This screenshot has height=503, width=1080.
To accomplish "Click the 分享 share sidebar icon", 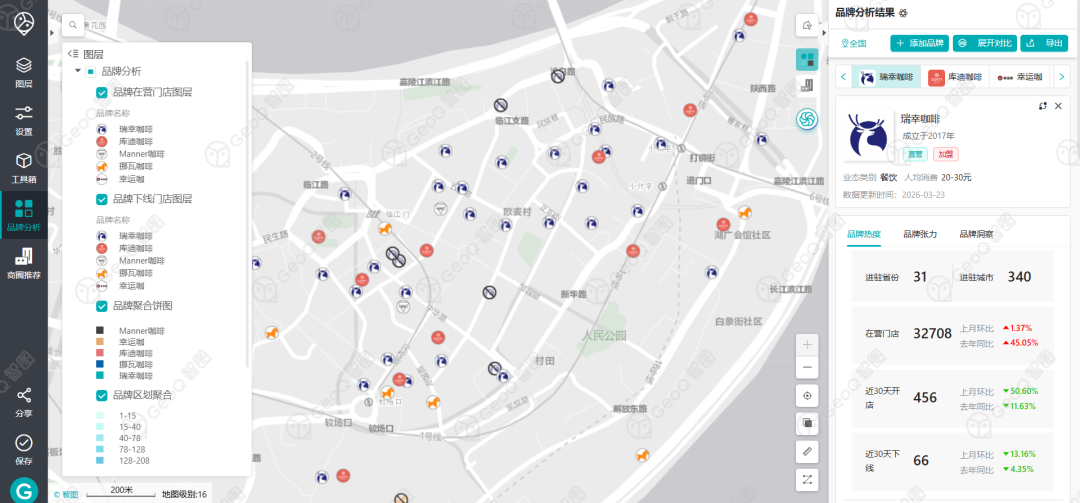I will (24, 402).
